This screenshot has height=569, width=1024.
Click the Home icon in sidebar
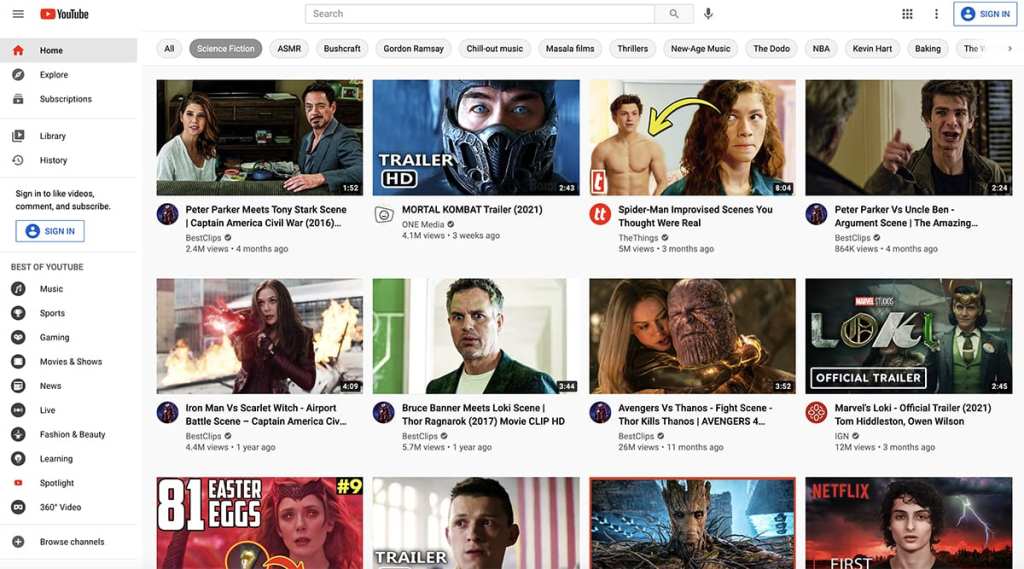[x=18, y=50]
